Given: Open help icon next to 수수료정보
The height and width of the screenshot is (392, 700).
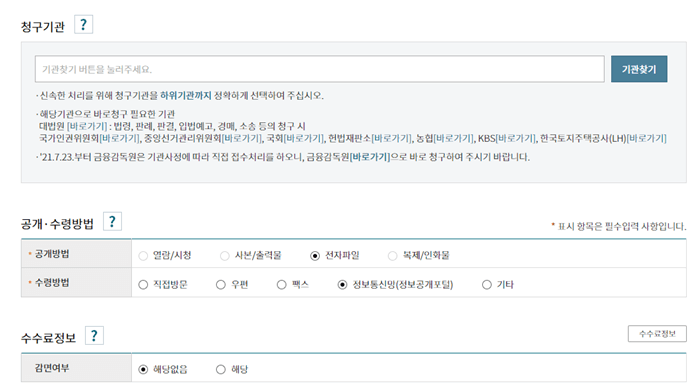Looking at the screenshot, I should coord(94,336).
